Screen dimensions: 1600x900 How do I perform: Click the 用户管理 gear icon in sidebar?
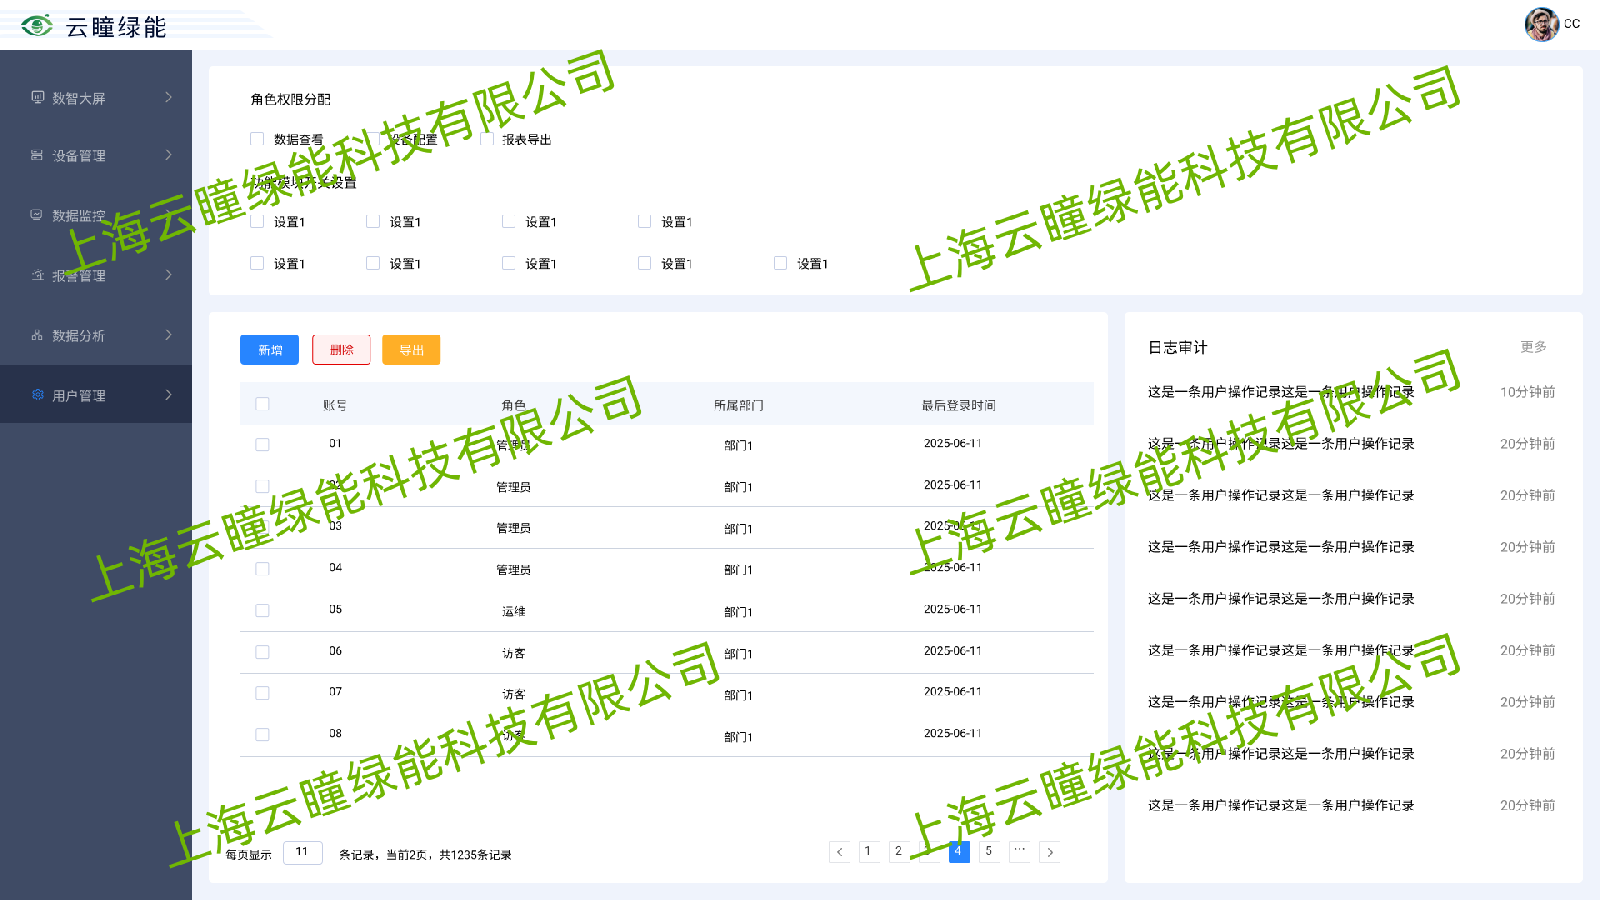coord(37,395)
